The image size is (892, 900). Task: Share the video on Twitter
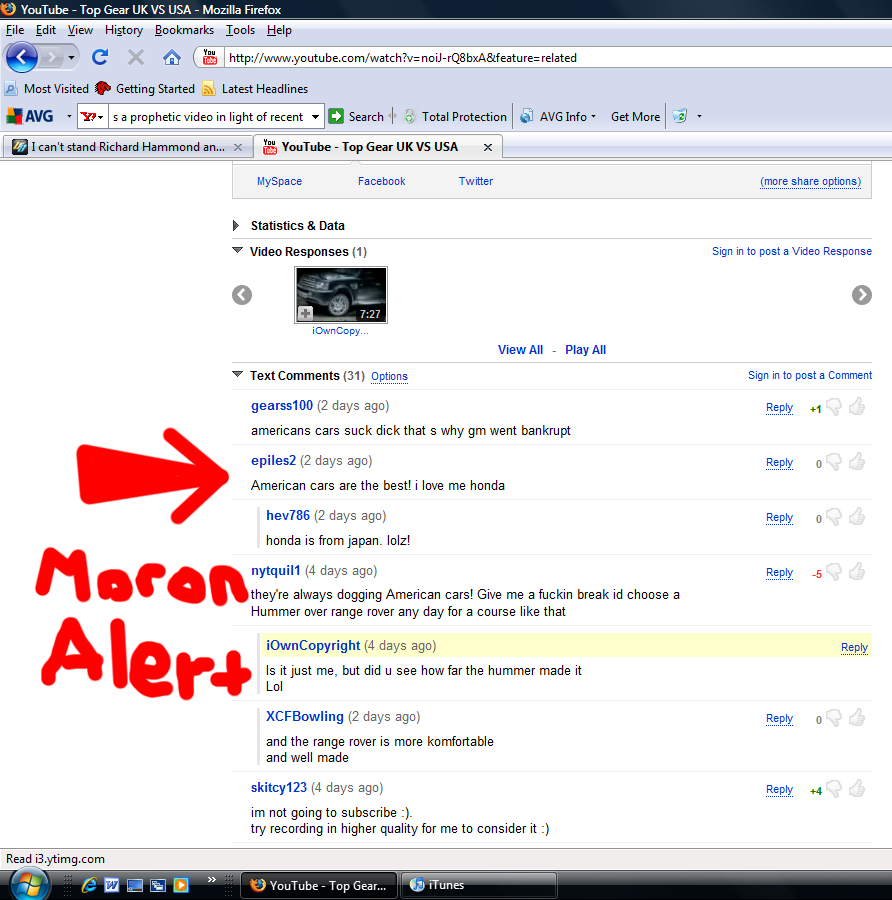(475, 181)
